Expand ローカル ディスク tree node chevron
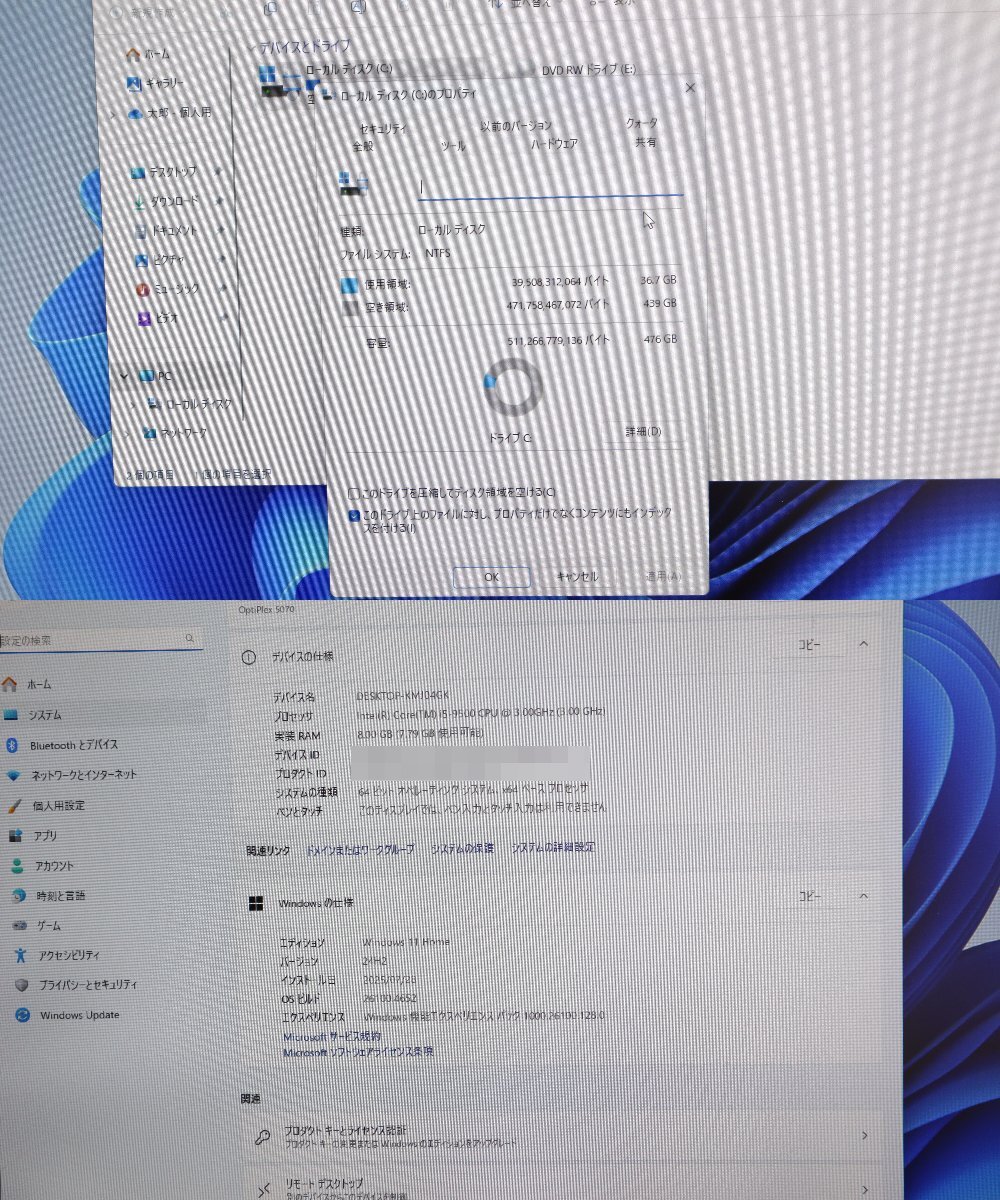1000x1200 pixels. 131,404
